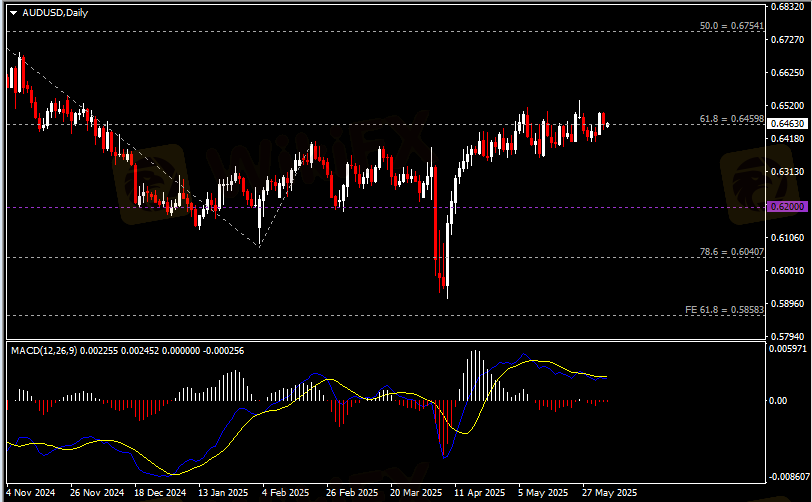Select the 50.0 = 0.67541 Fibonacci label
The image size is (812, 502).
(731, 26)
